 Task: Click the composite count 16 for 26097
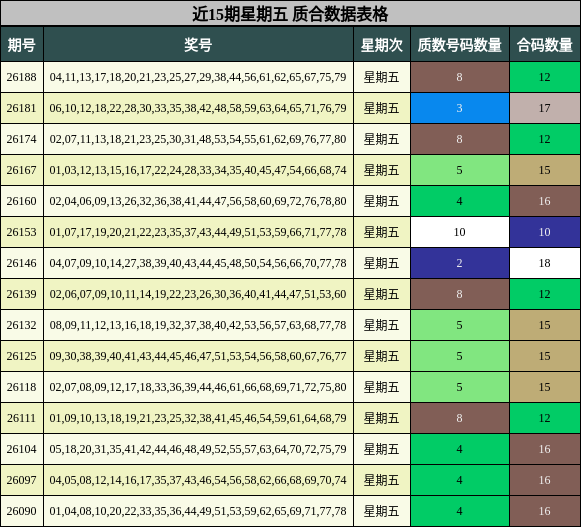click(x=545, y=480)
